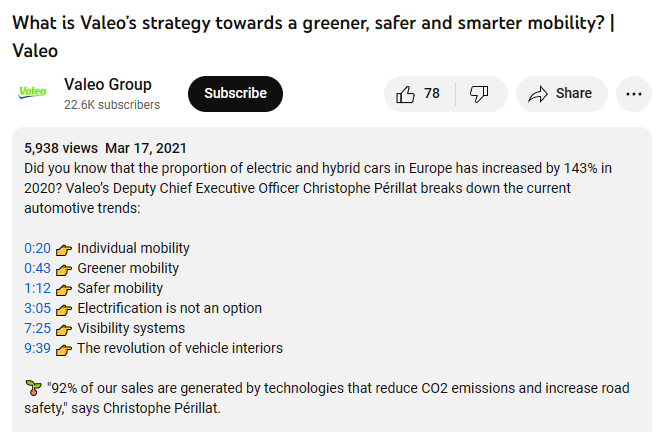Viewport: 655px width, 432px height.
Task: Jump to 7:25 Visibility systems timestamp
Action: coord(37,328)
